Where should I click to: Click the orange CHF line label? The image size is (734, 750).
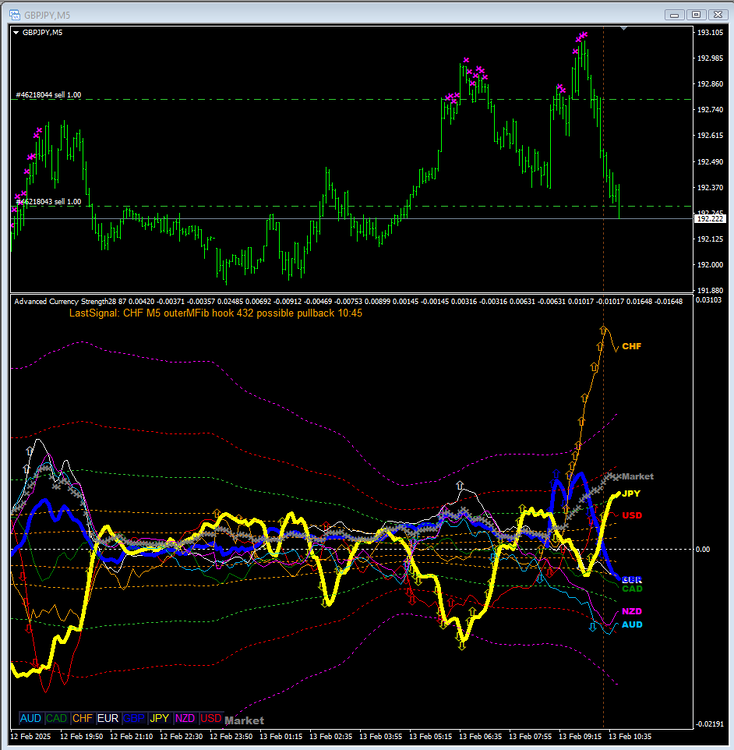[x=631, y=346]
